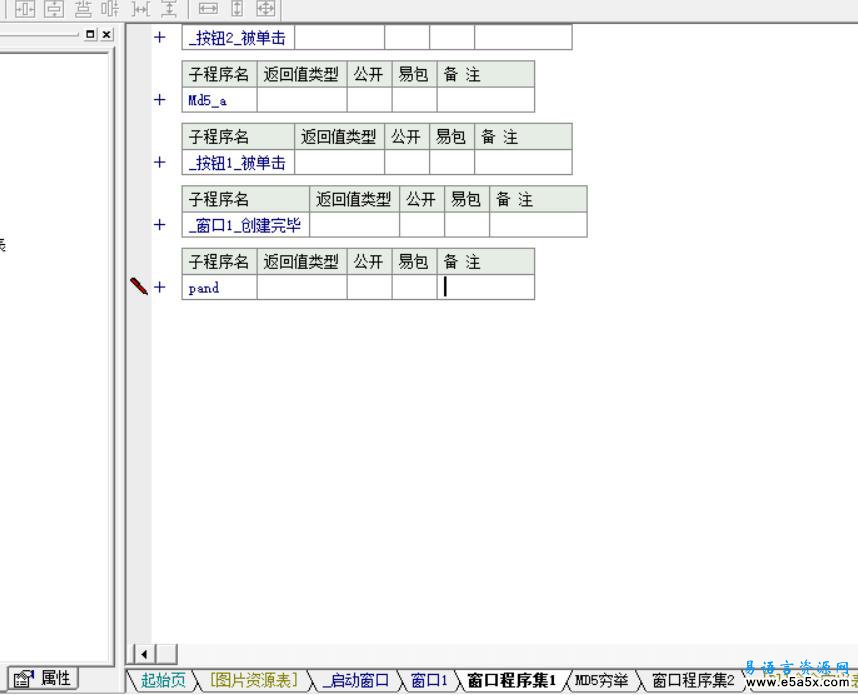
Task: Click the 公开 cell of _窗口1_创建完毕 row
Action: click(x=422, y=225)
